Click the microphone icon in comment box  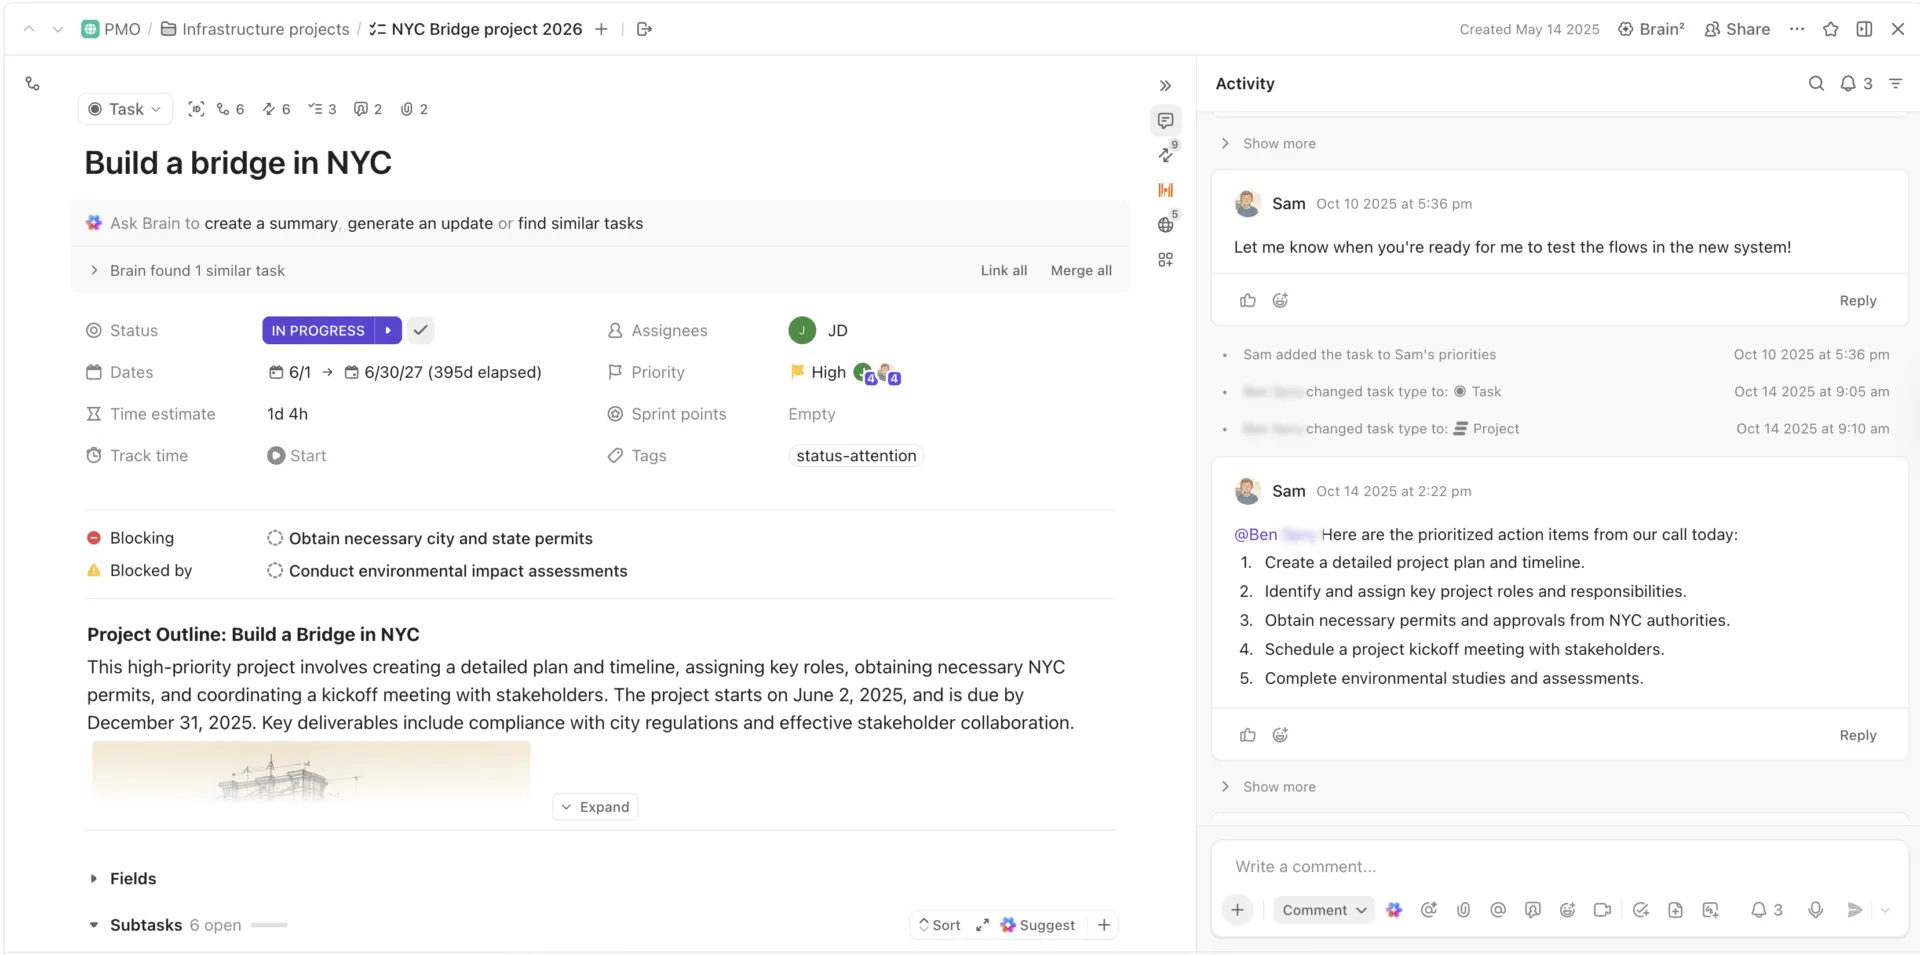coord(1815,910)
